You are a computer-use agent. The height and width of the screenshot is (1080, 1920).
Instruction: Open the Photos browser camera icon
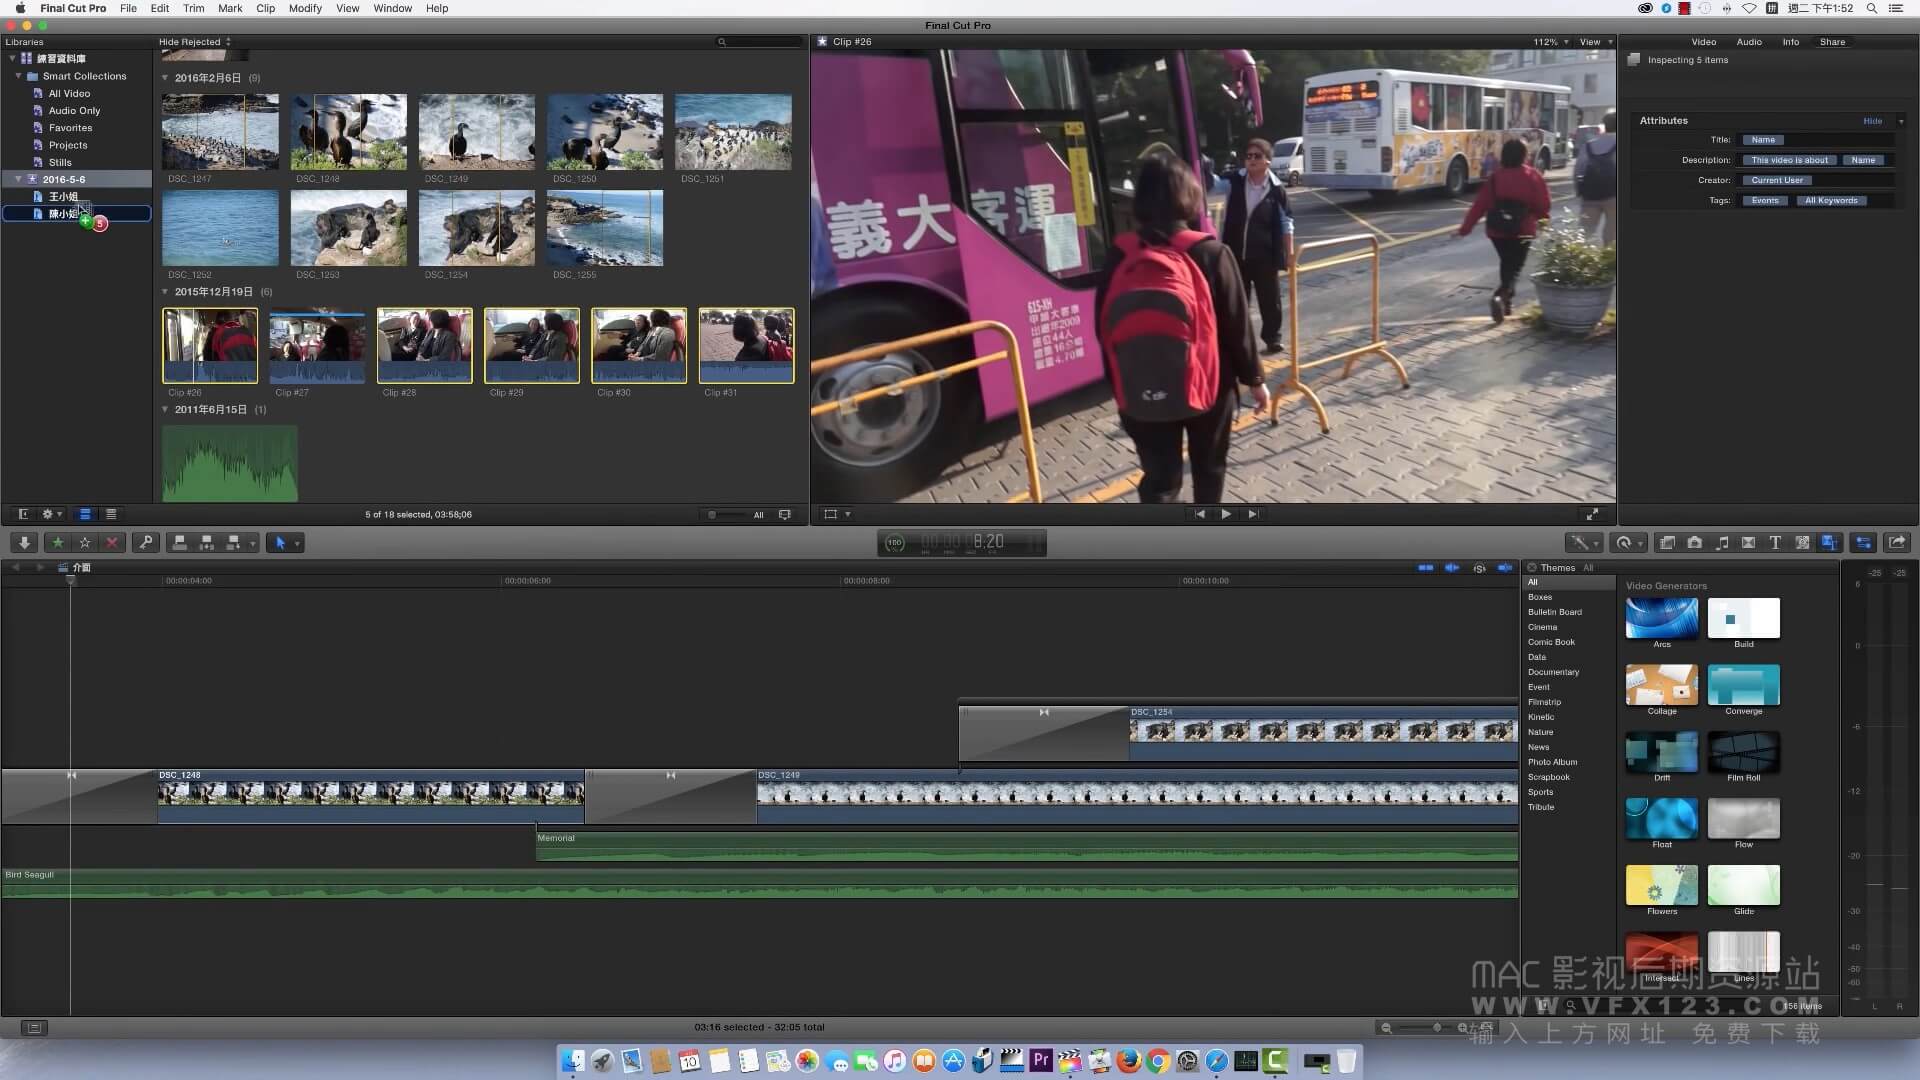coord(1694,543)
